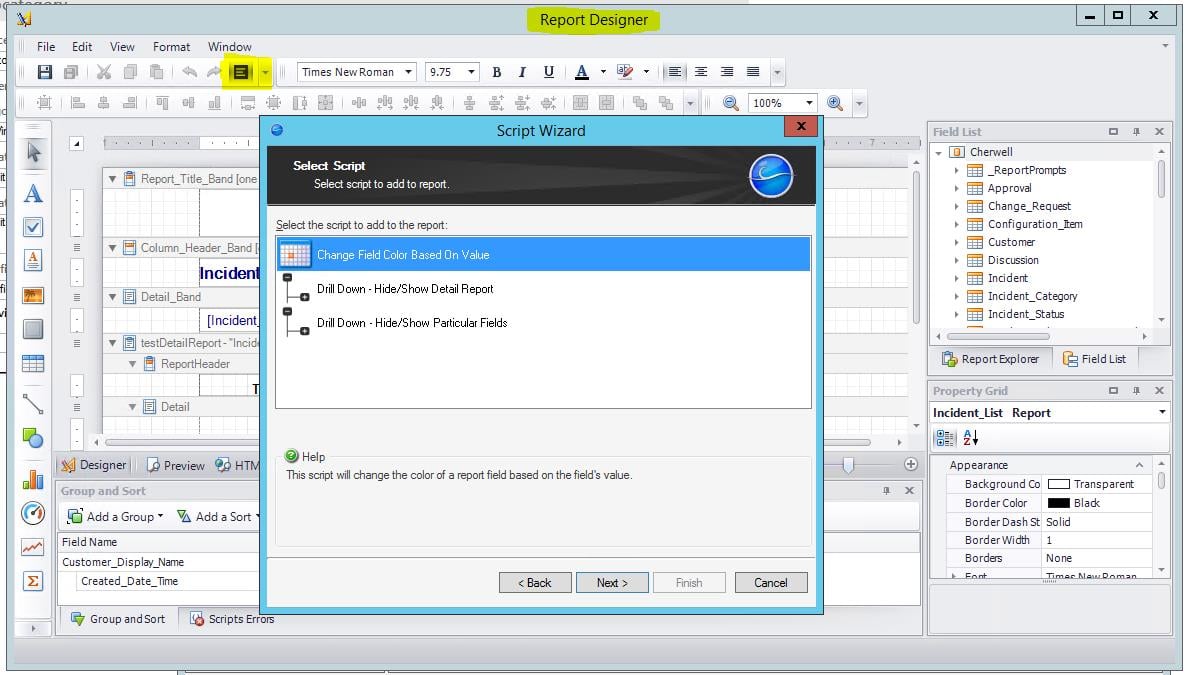Click the Next button in Script Wizard

tap(612, 583)
